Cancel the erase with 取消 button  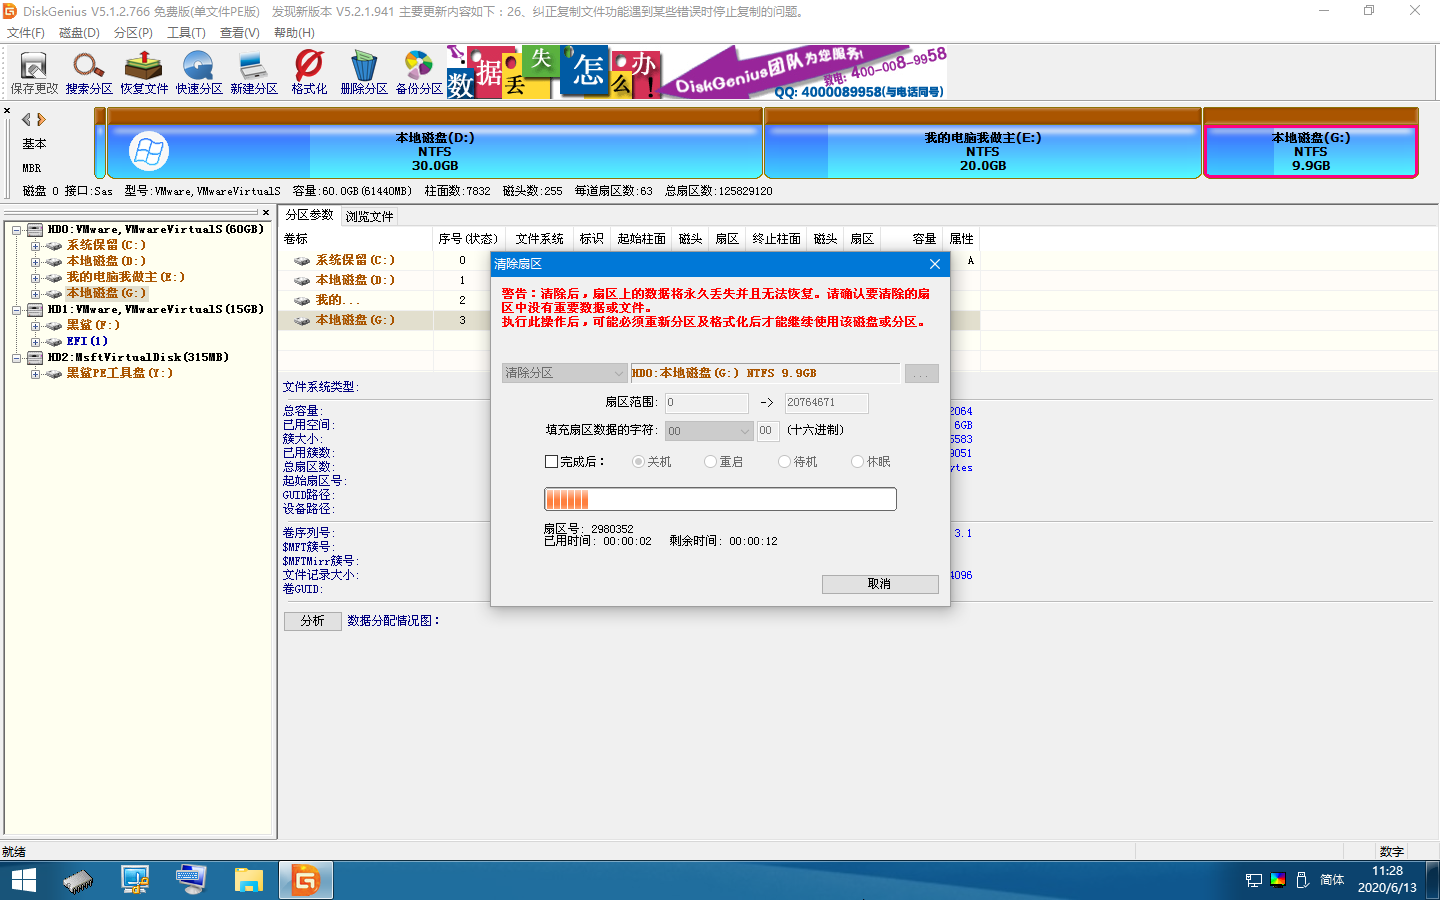[880, 584]
